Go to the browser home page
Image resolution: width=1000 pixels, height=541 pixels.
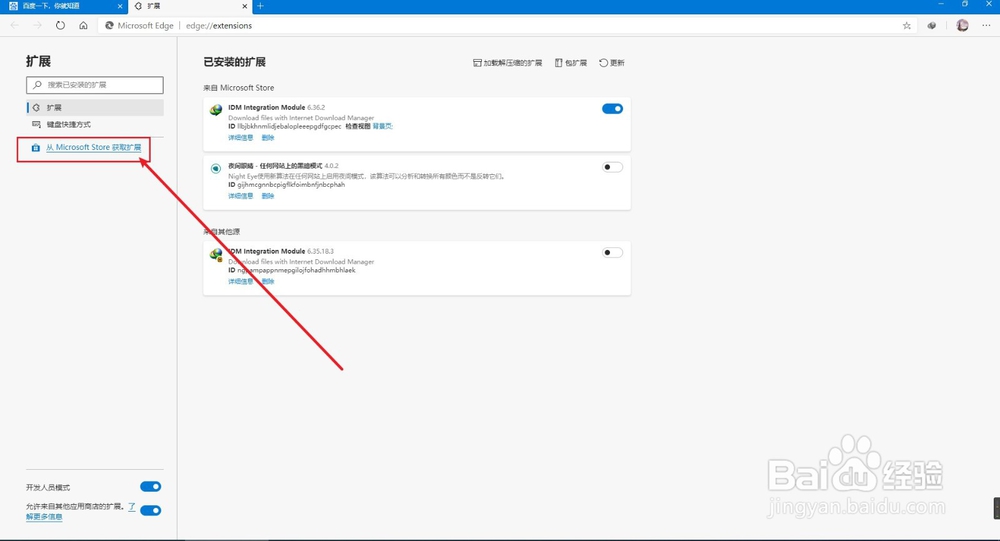[x=84, y=26]
